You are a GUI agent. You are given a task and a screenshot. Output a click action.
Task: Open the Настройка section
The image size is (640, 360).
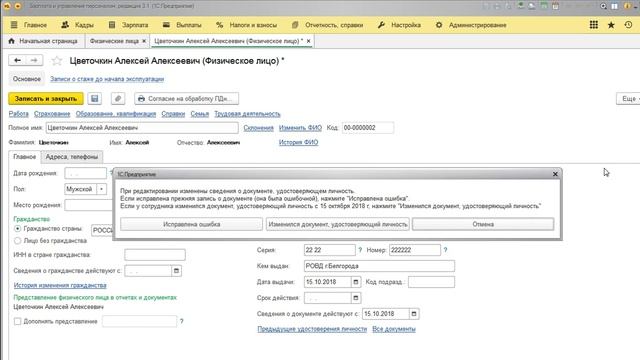(399, 25)
